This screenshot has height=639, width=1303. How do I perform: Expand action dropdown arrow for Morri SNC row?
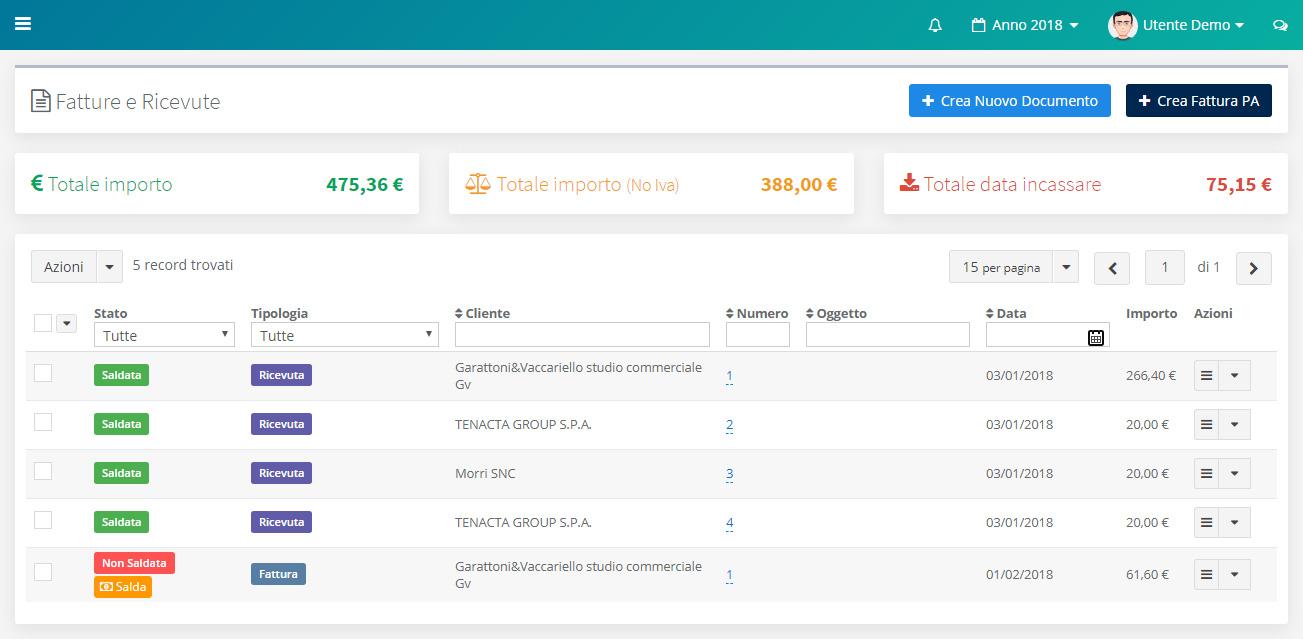[x=1235, y=473]
